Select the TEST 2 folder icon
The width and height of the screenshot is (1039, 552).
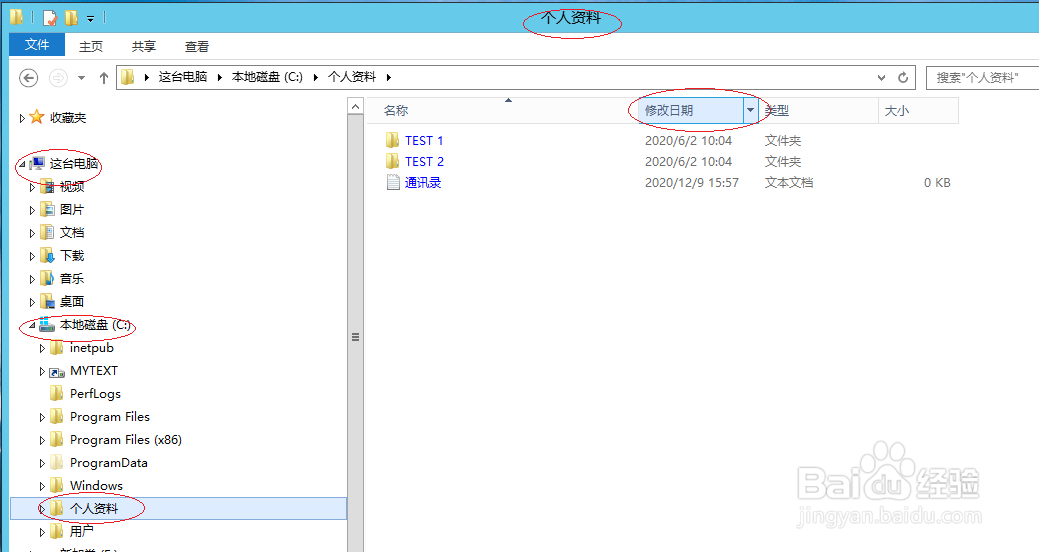(392, 162)
